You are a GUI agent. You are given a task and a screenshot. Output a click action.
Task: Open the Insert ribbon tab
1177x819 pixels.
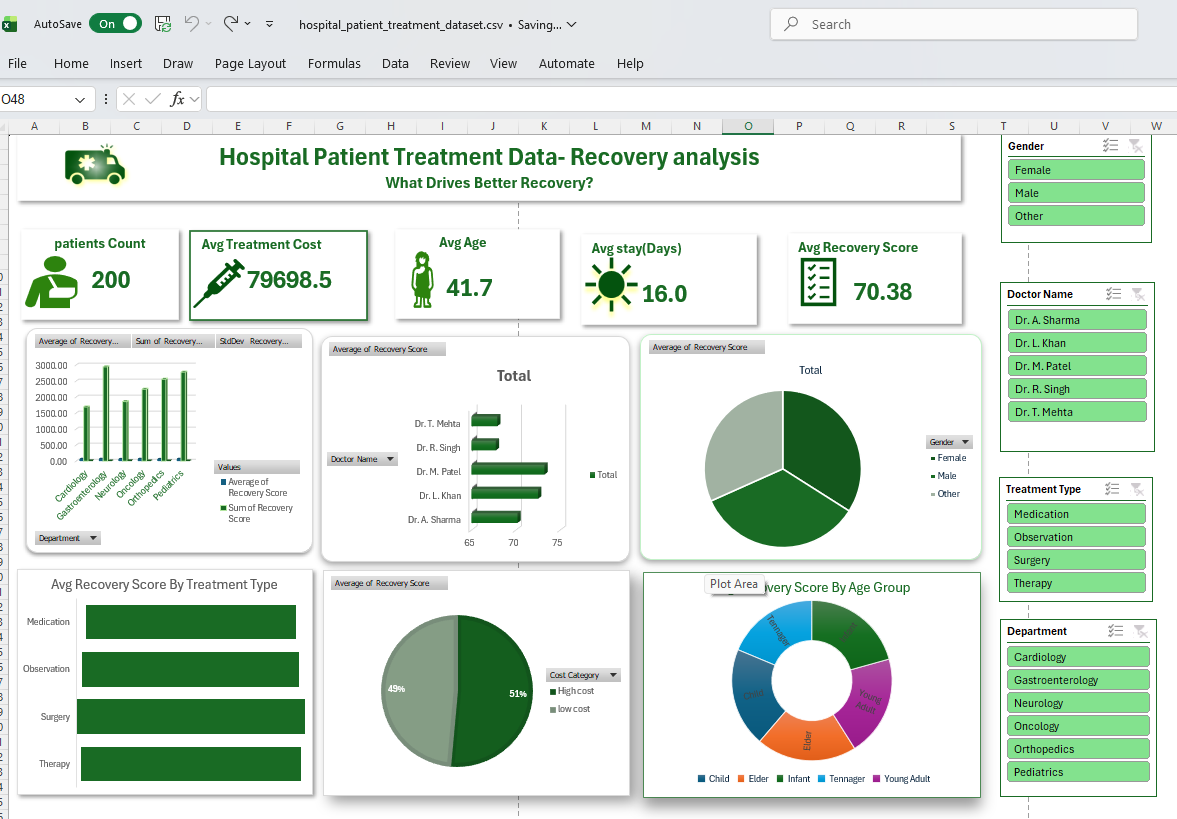point(126,63)
